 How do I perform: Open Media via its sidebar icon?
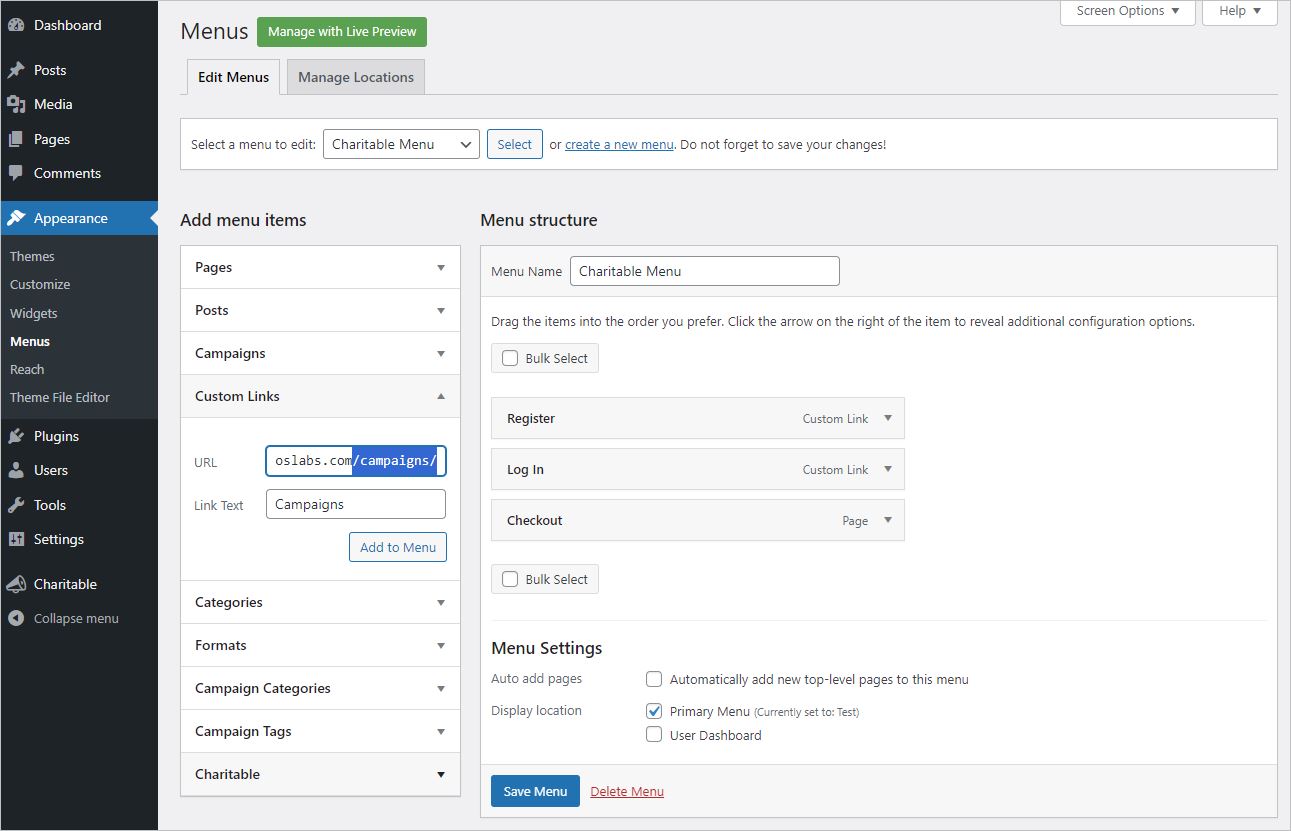(16, 104)
